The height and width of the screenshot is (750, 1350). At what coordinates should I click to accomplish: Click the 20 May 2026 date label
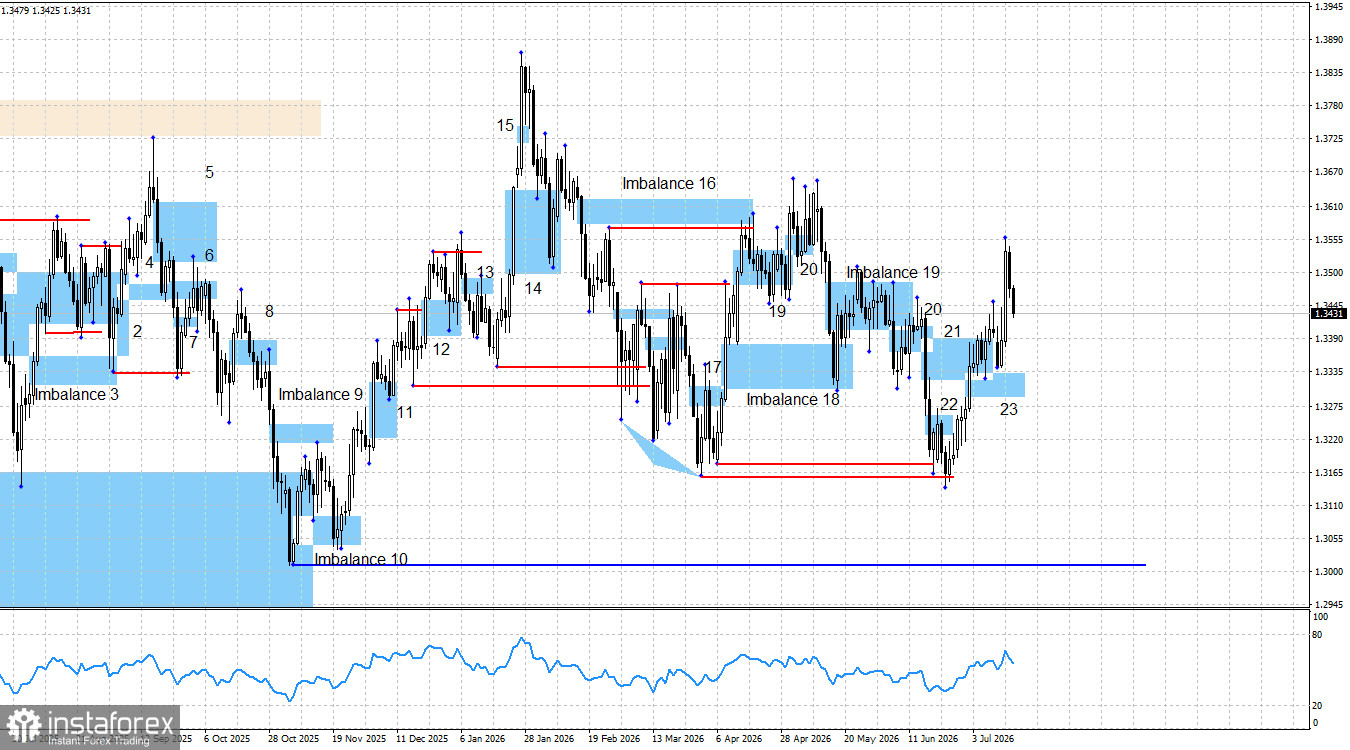(871, 739)
